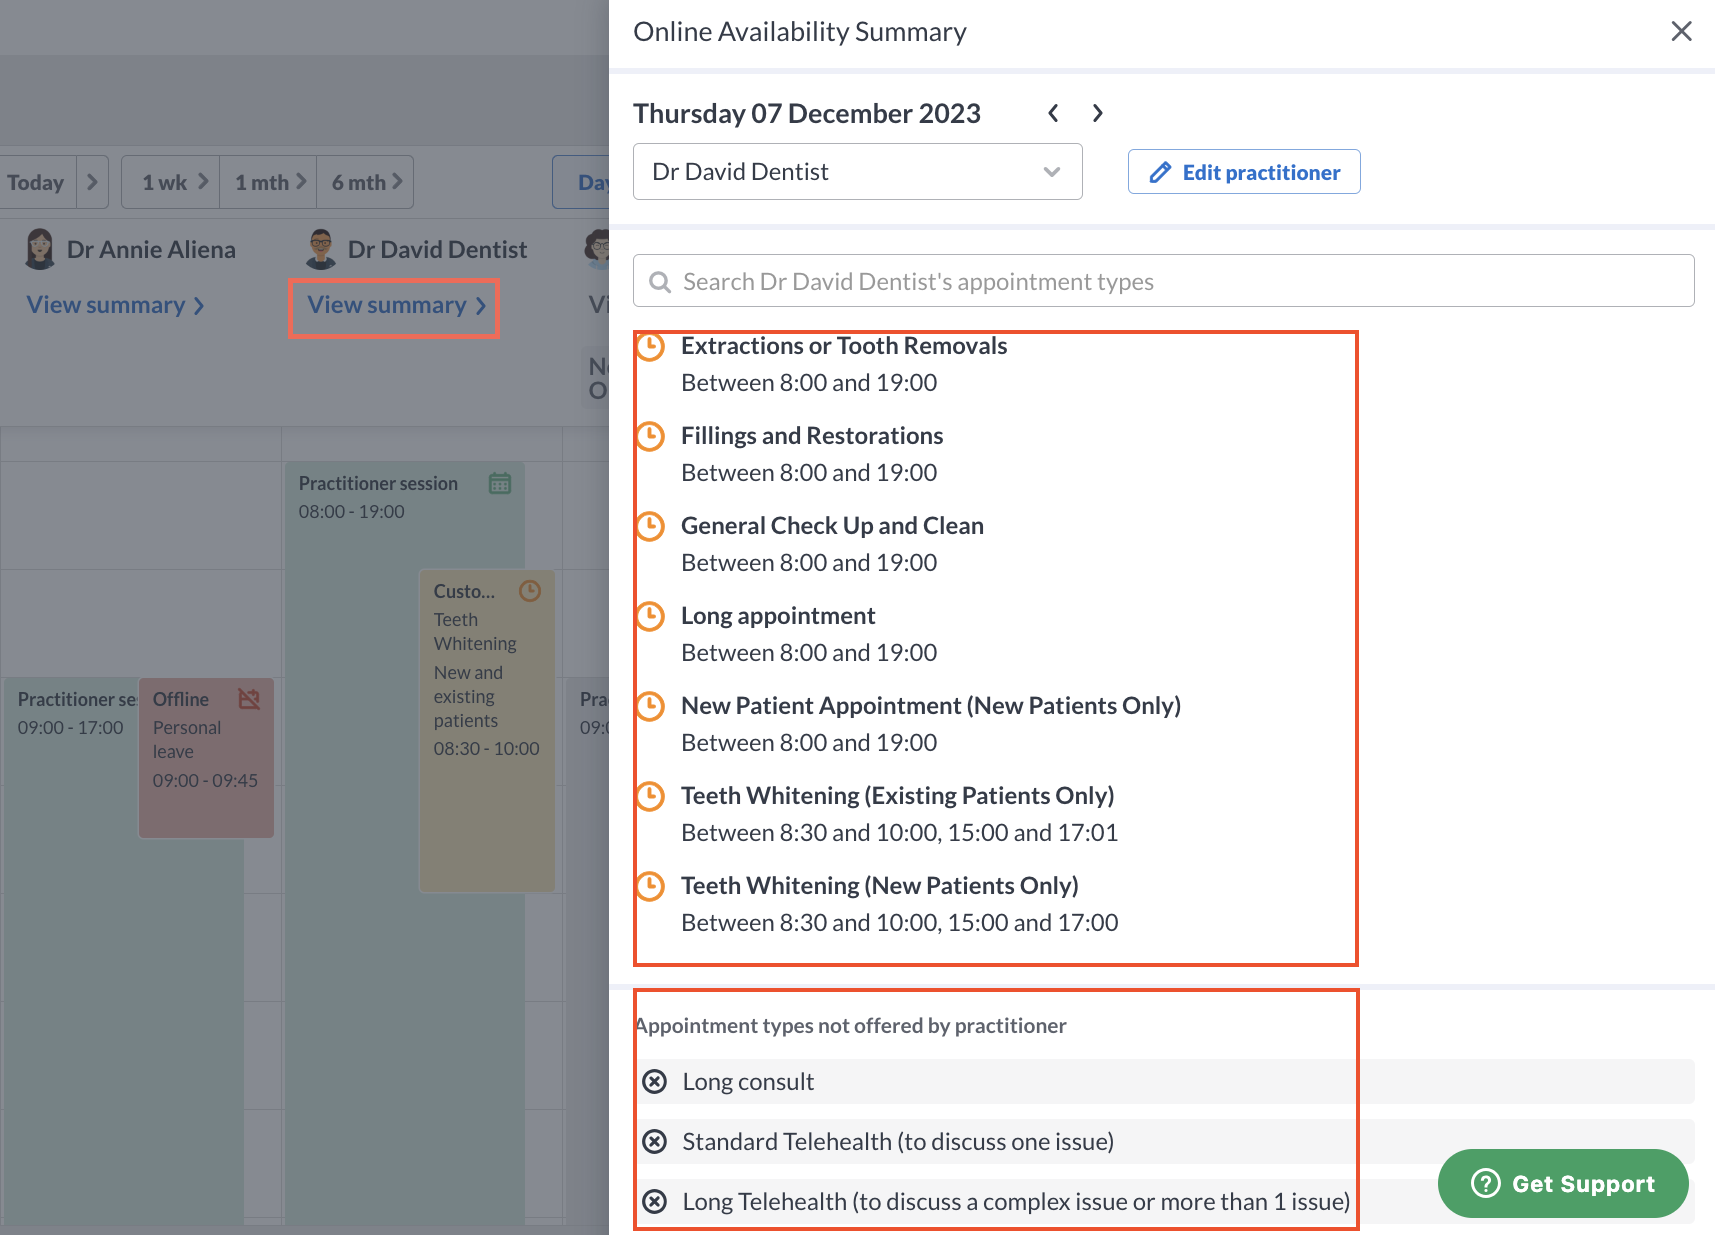
Task: Click the search magnifier icon
Action: pos(660,282)
